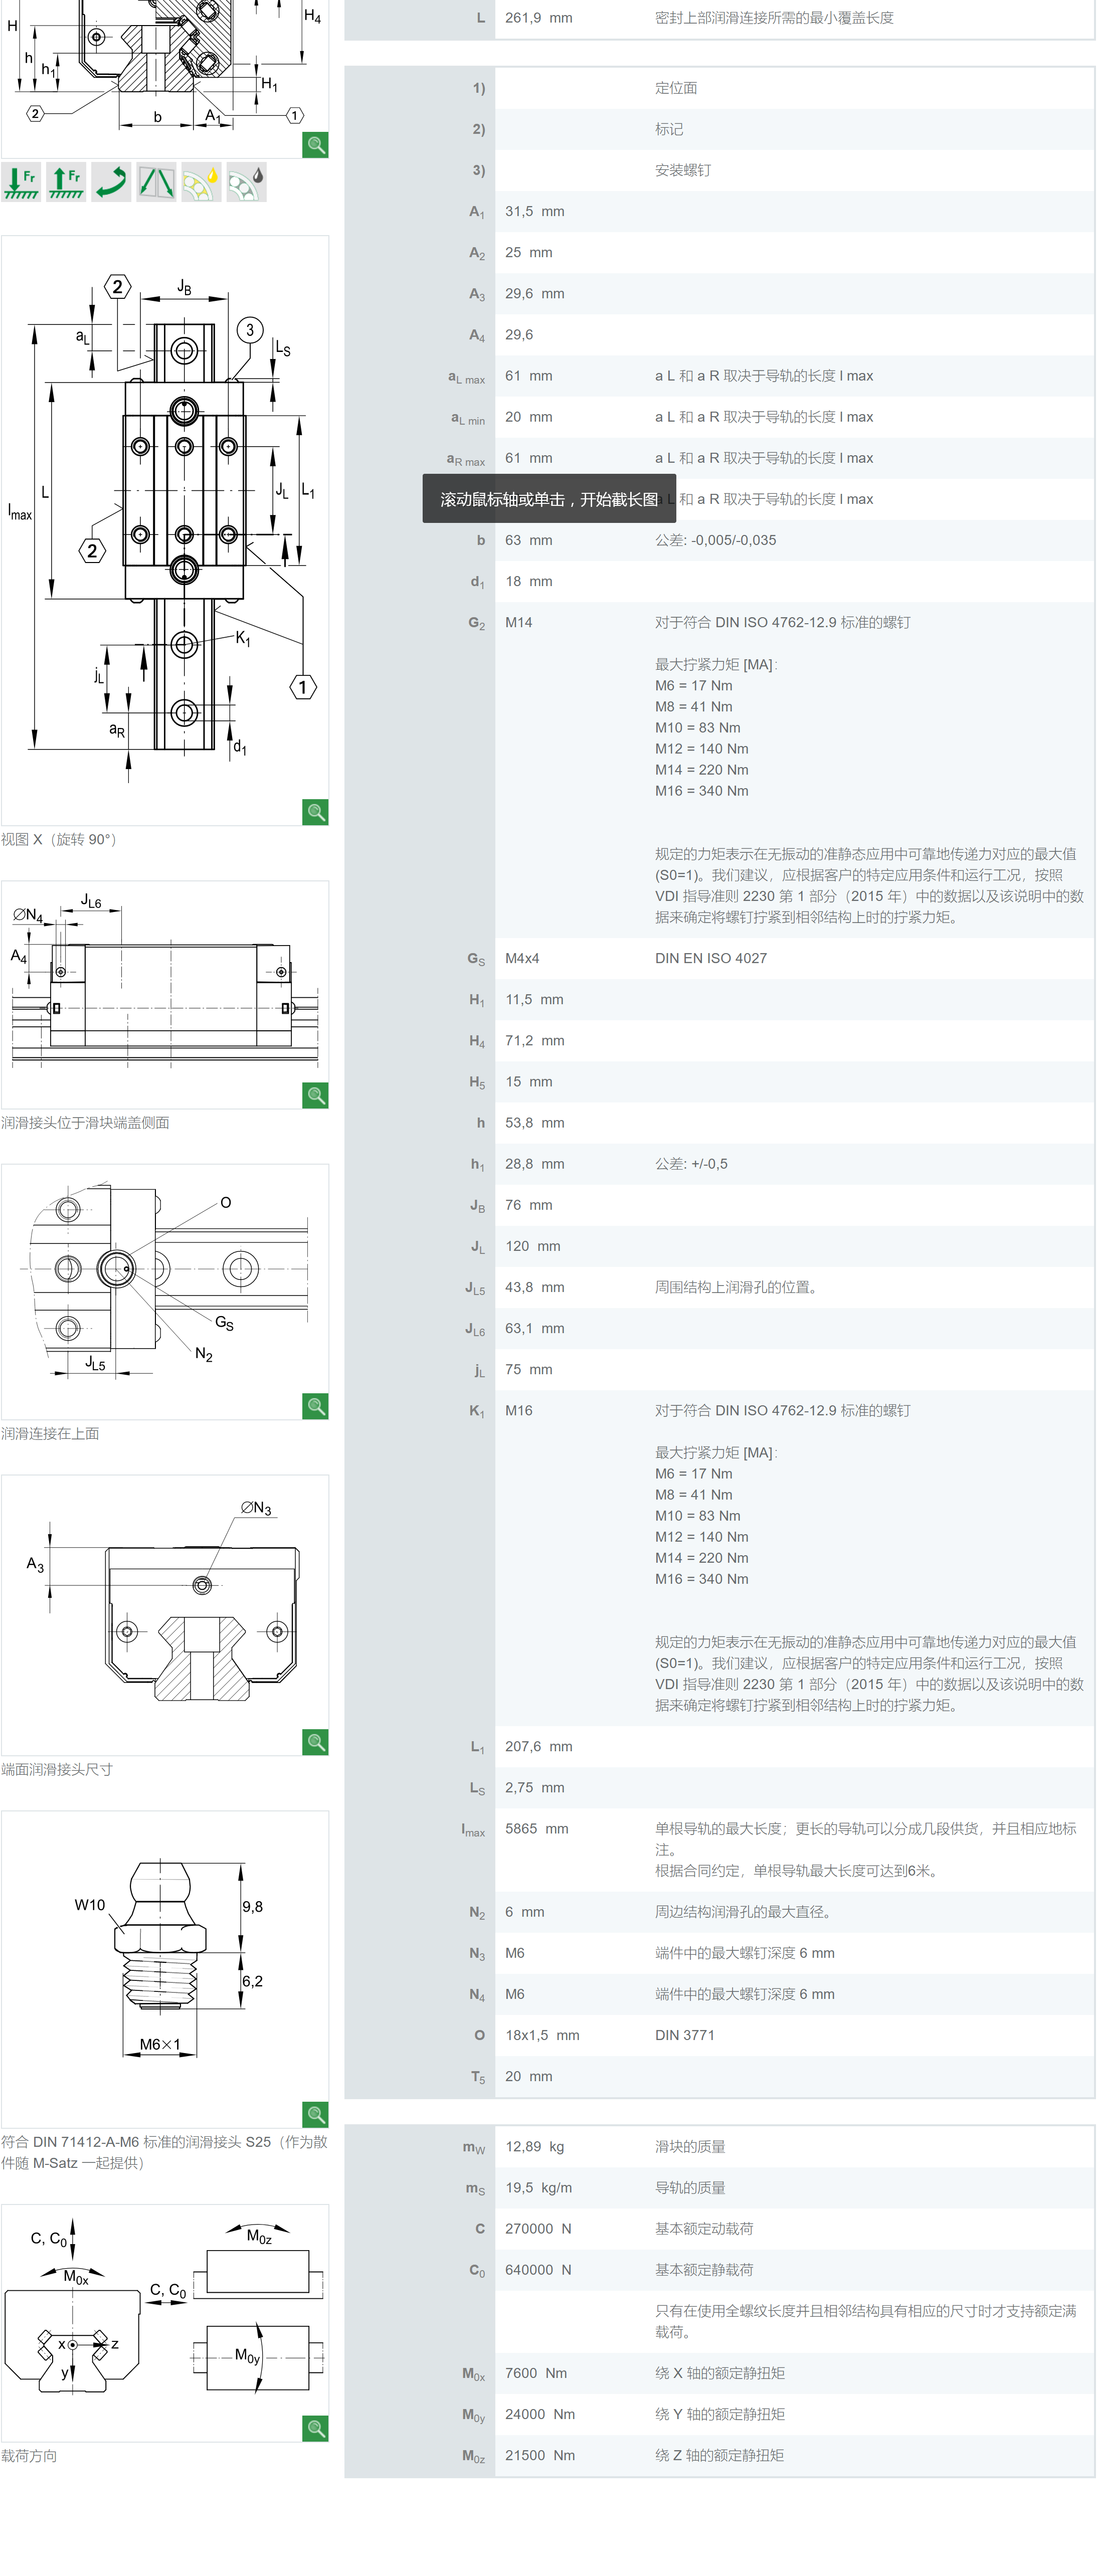
Task: Click the upward radial load Fr icon
Action: 66,182
